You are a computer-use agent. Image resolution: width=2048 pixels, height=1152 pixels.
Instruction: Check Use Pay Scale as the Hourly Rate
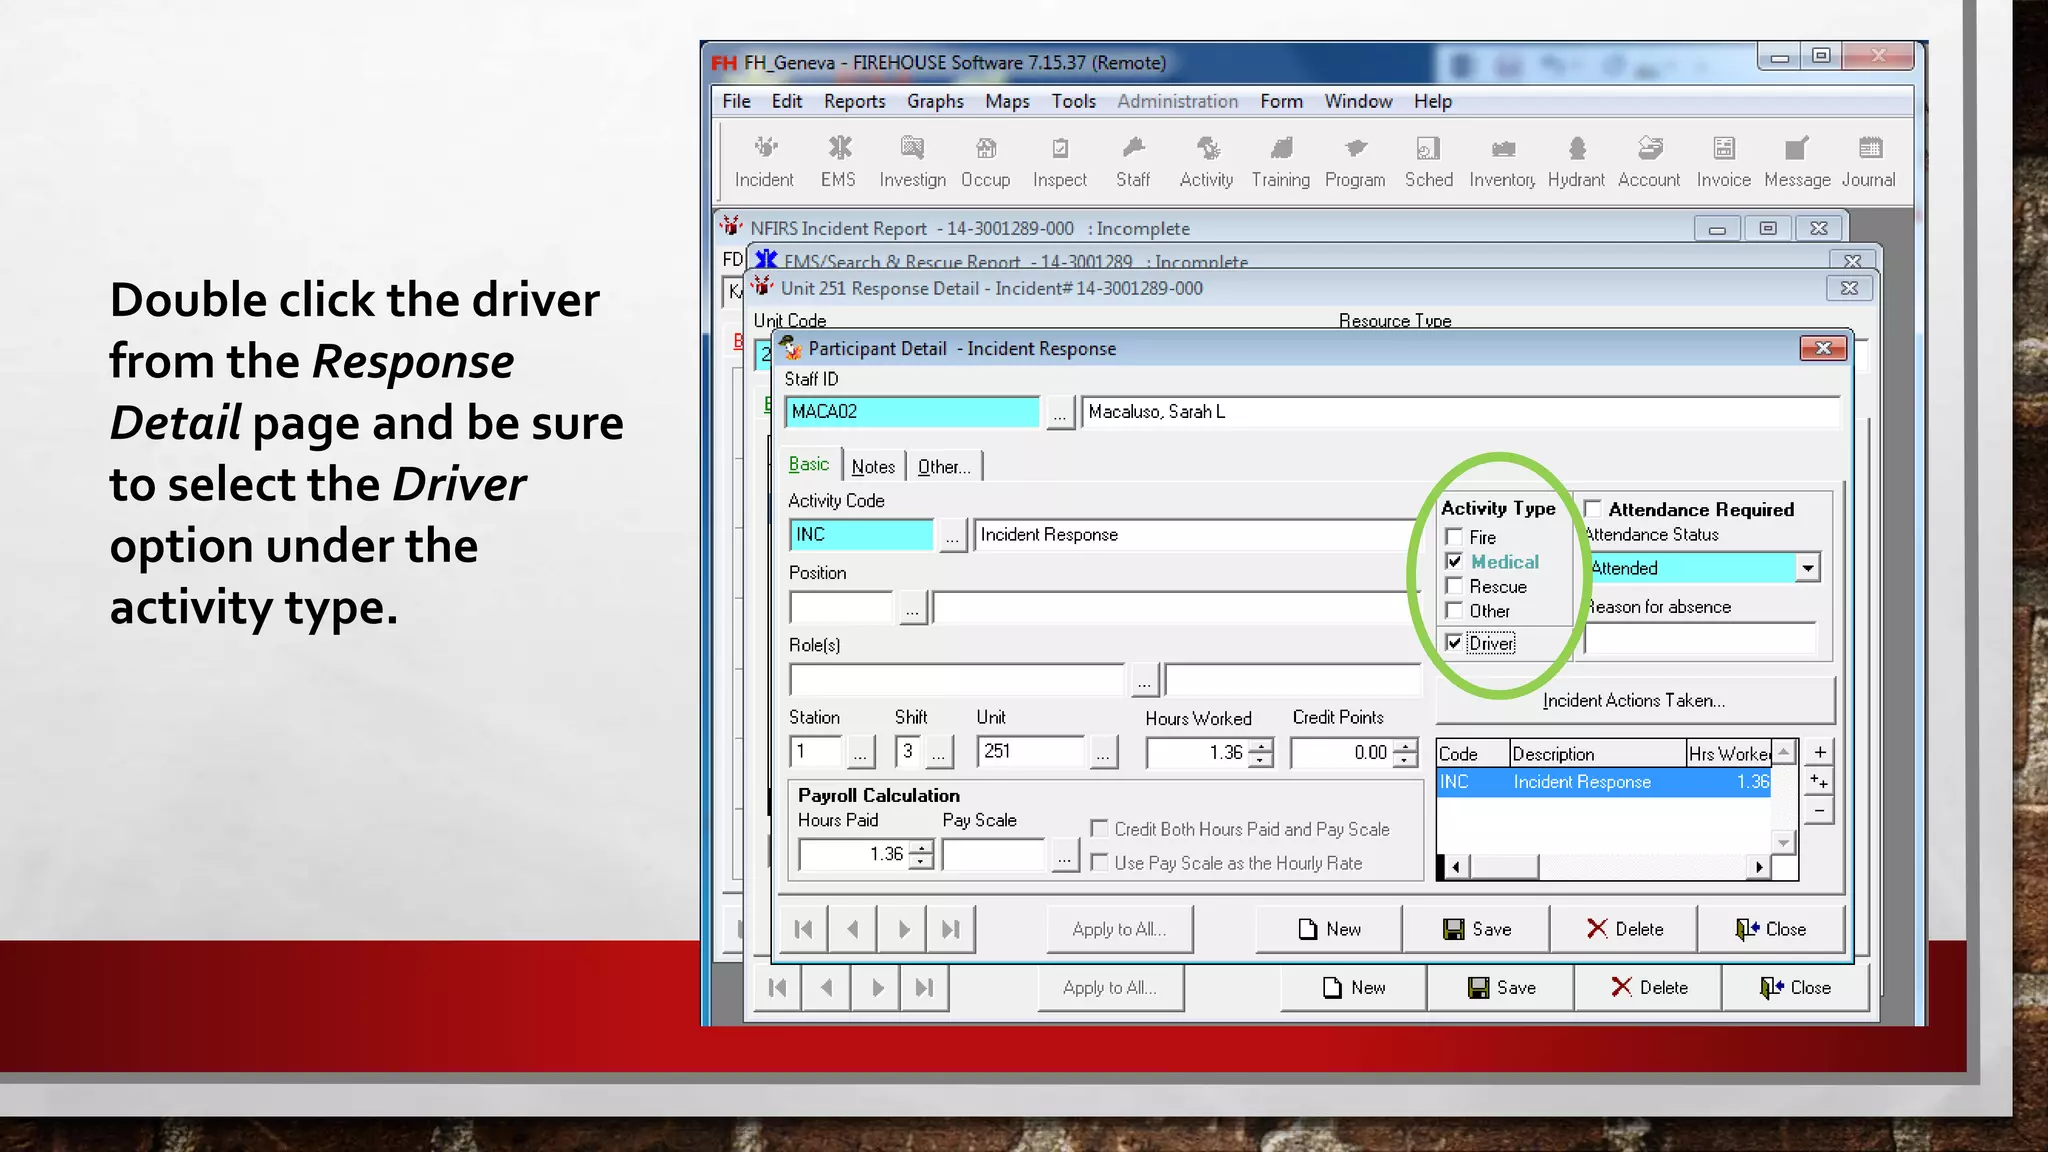pos(1099,862)
